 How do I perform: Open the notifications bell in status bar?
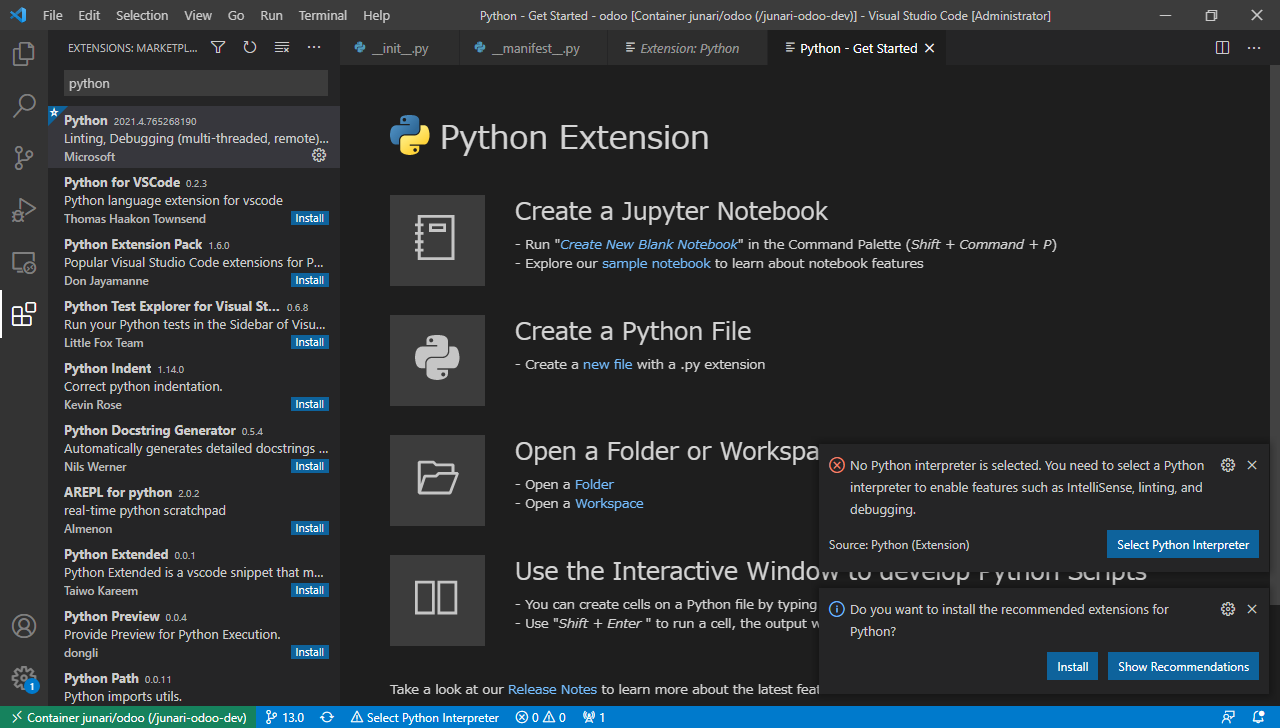tap(1259, 717)
